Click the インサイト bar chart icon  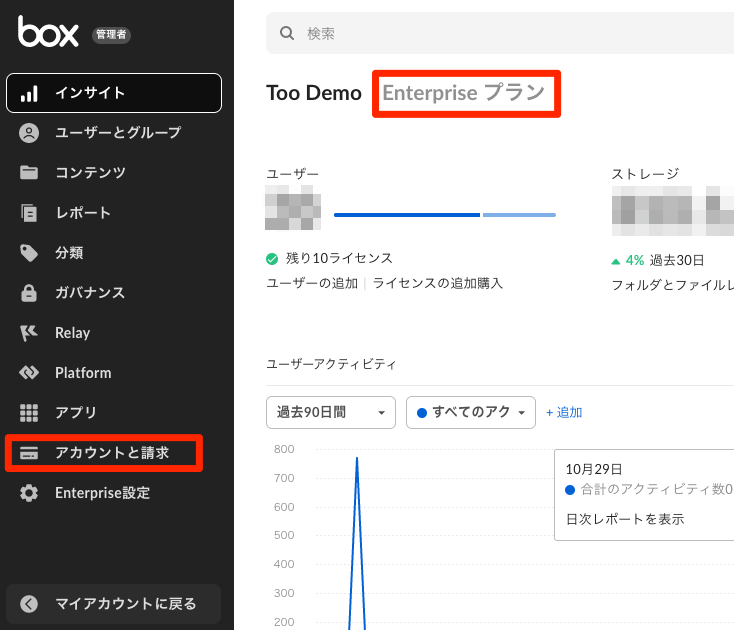(x=29, y=93)
